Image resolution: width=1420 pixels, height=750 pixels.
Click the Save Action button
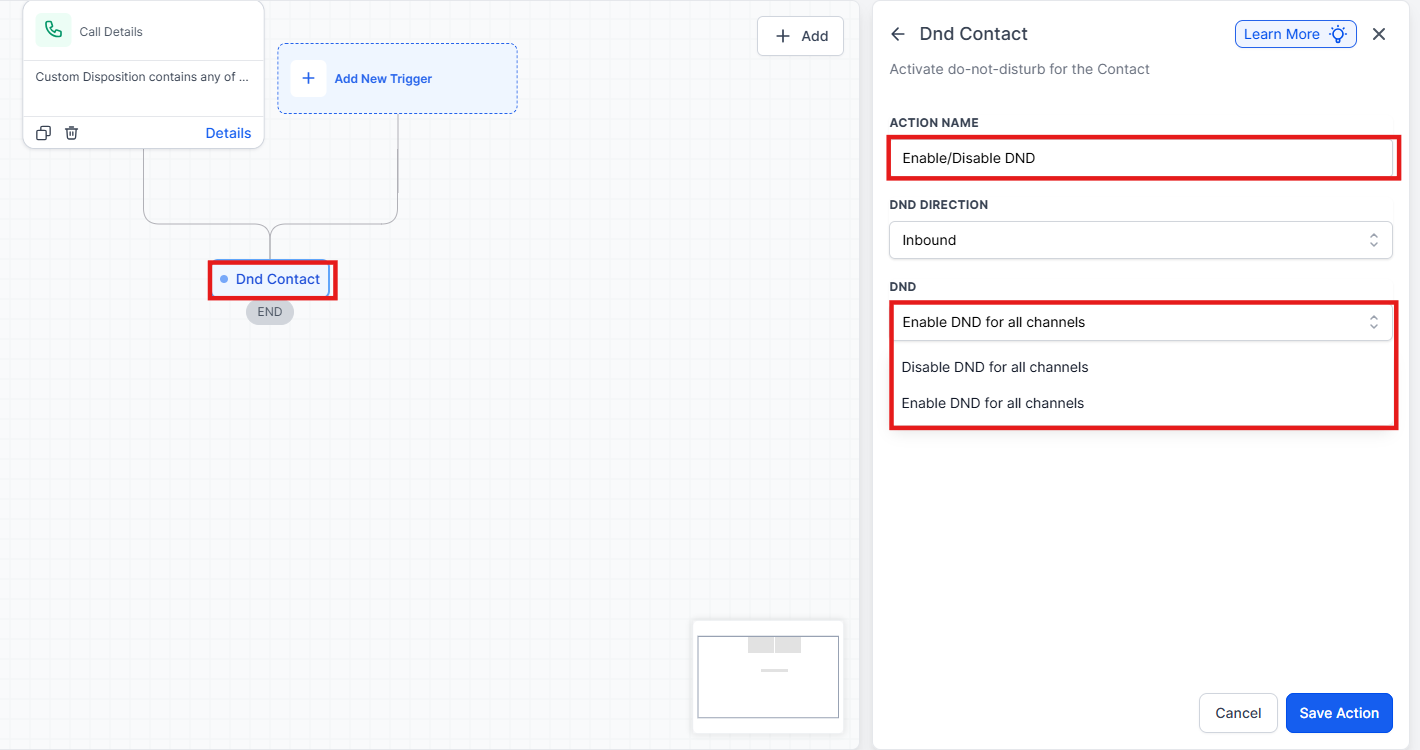point(1339,713)
